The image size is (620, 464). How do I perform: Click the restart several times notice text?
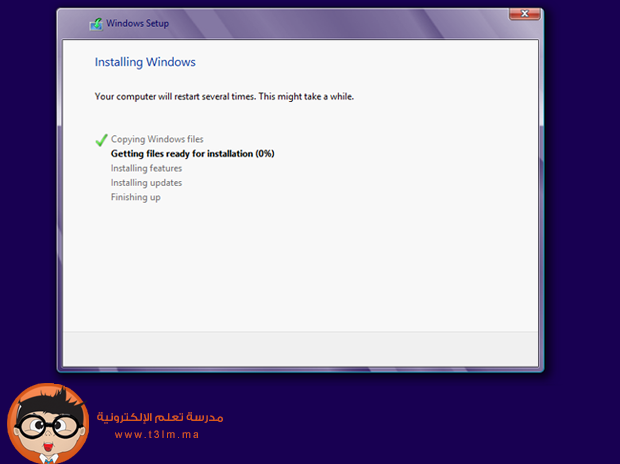224,97
